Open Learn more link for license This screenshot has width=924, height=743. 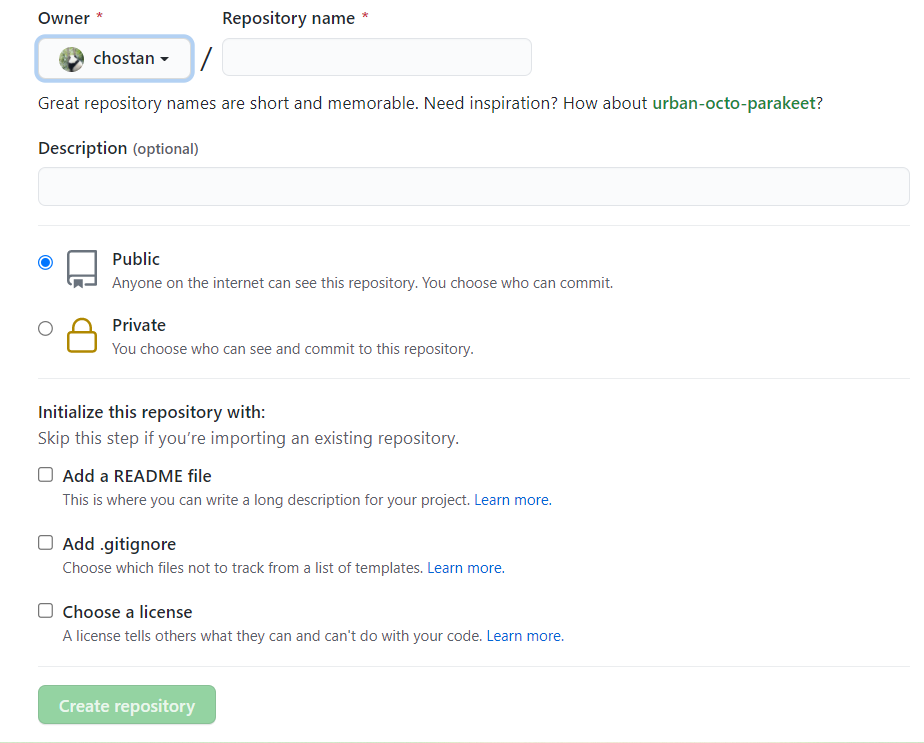pos(524,636)
